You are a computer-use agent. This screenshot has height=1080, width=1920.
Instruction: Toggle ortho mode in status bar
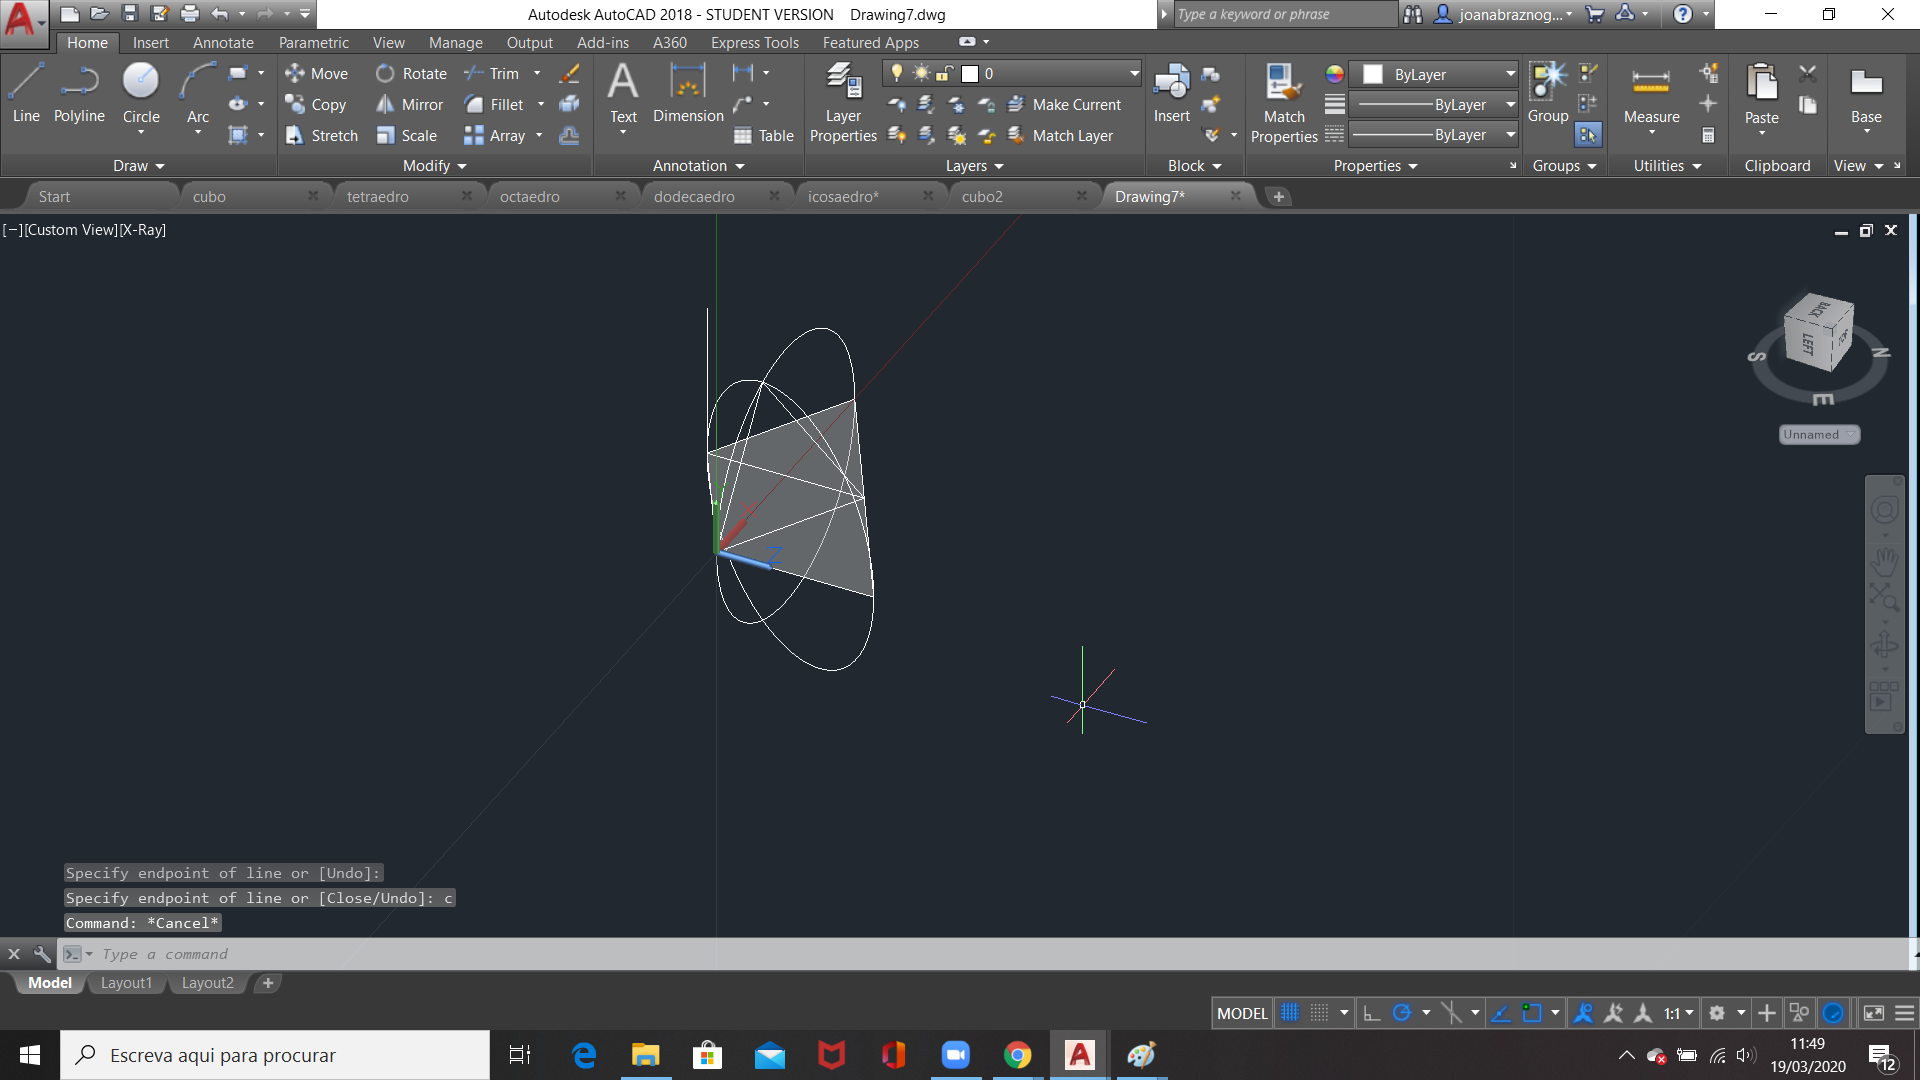(x=1372, y=1013)
